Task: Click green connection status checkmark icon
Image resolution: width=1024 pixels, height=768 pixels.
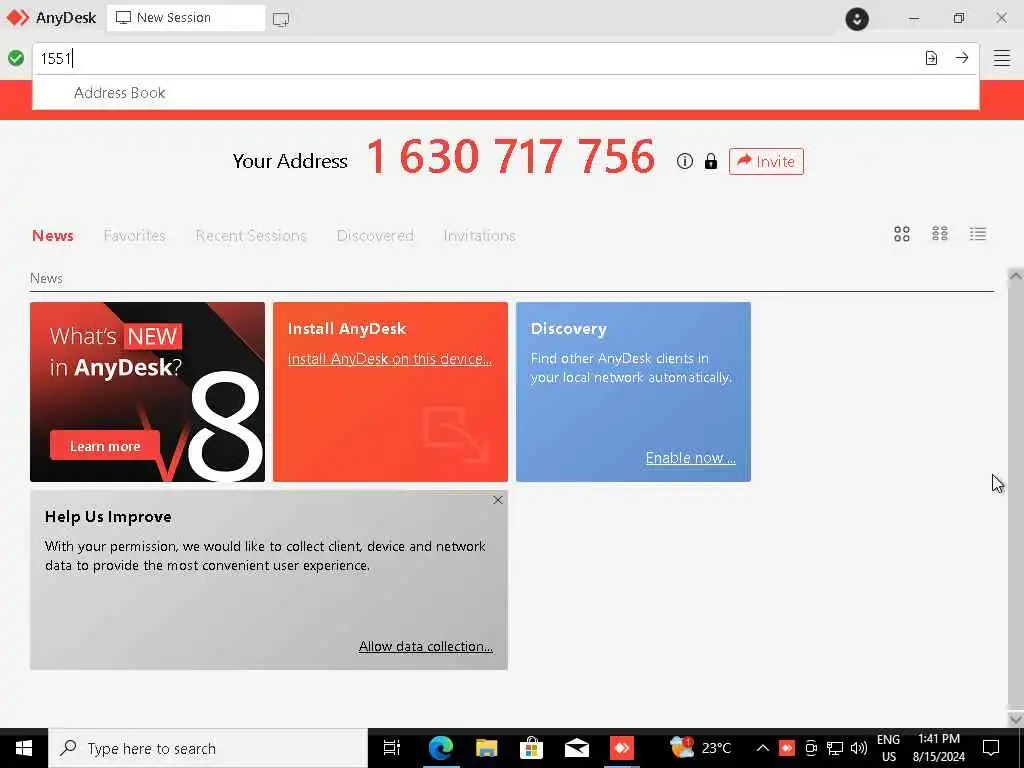Action: 16,58
